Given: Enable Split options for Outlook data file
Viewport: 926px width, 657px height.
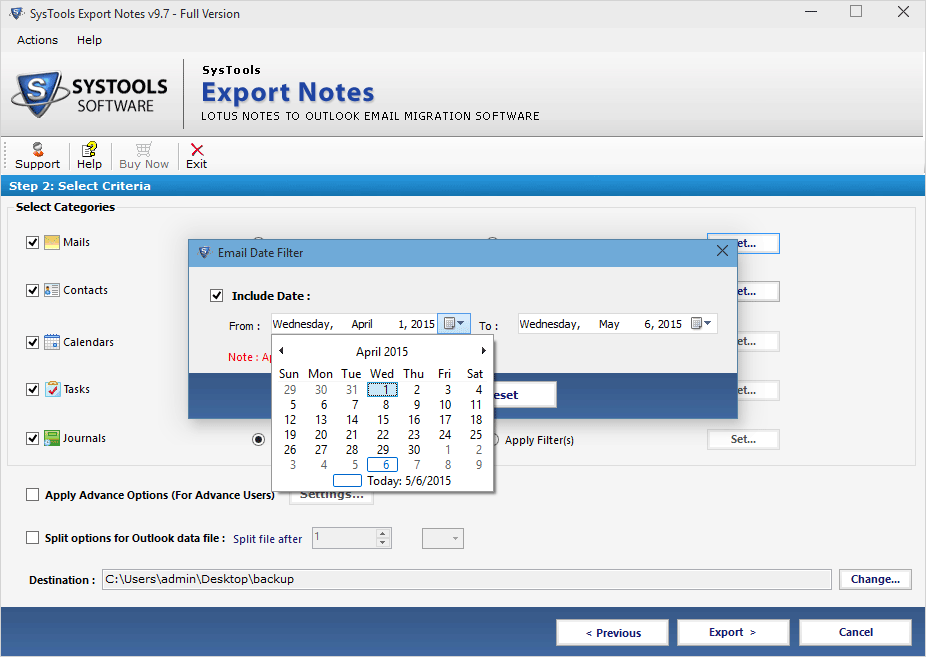Looking at the screenshot, I should pos(32,538).
